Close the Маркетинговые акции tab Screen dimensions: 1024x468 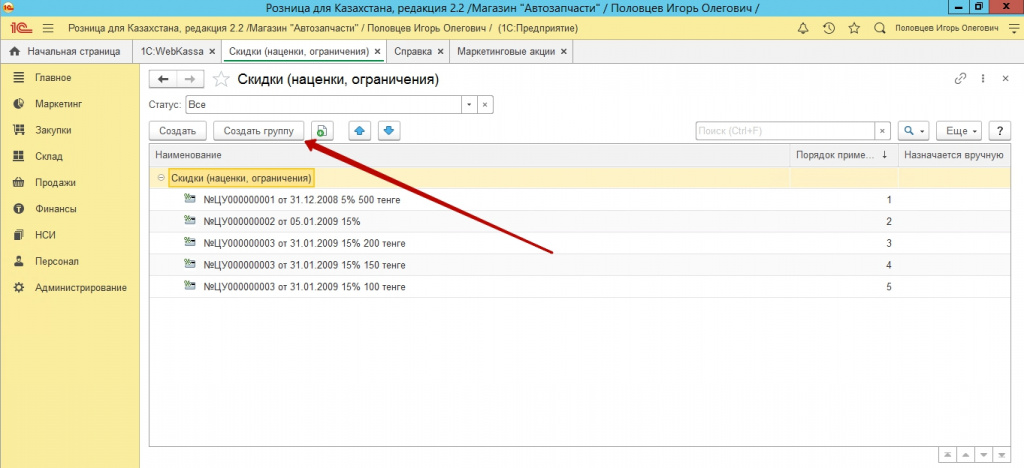coord(564,52)
